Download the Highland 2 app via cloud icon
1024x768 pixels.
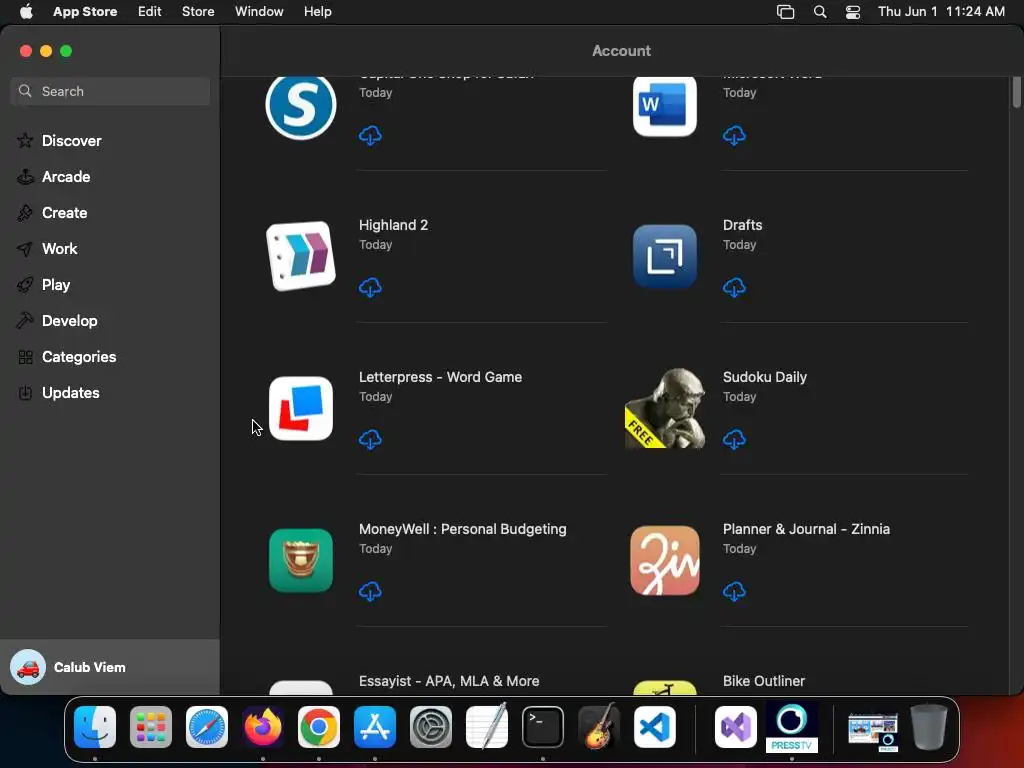pos(370,287)
